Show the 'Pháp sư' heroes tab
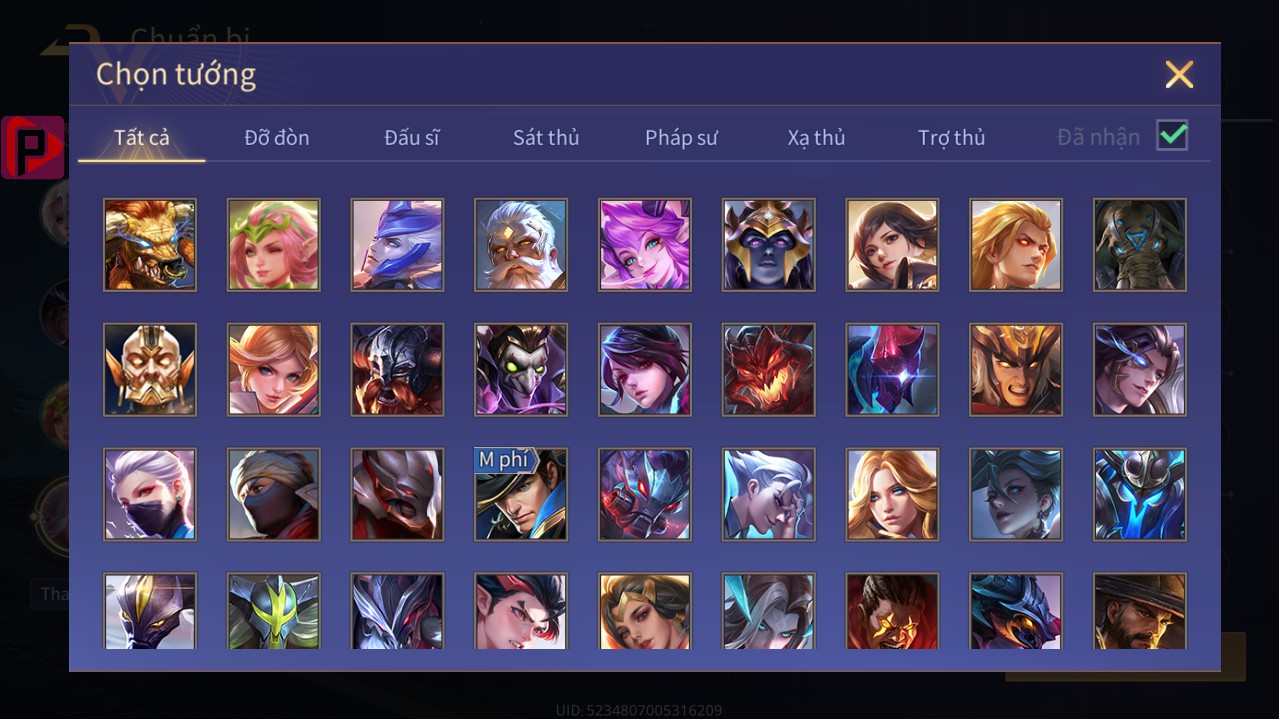The image size is (1279, 719). pyautogui.click(x=681, y=138)
